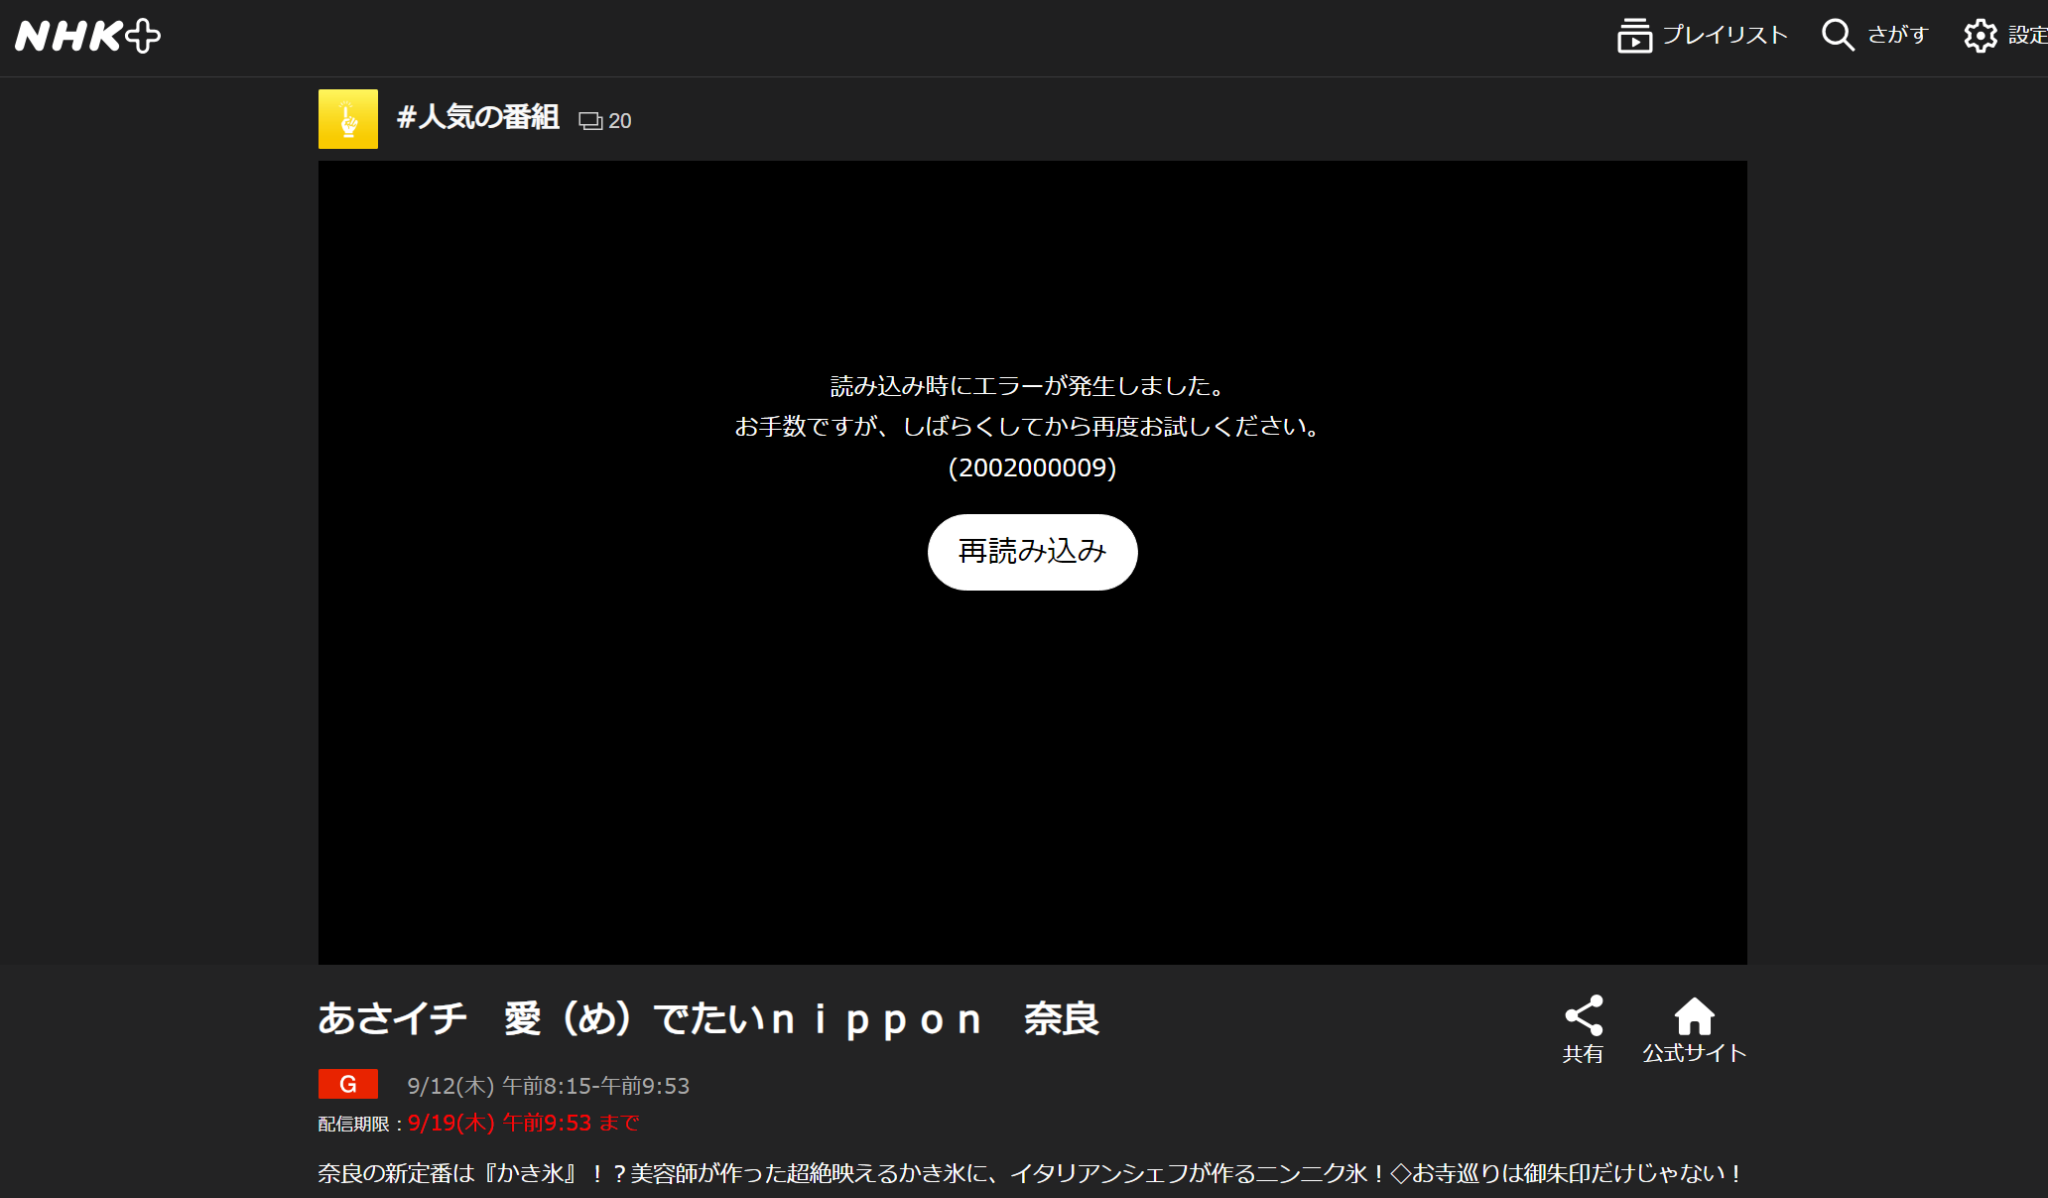Select the さがす search magnifier icon
Image resolution: width=2048 pixels, height=1198 pixels.
coord(1838,34)
